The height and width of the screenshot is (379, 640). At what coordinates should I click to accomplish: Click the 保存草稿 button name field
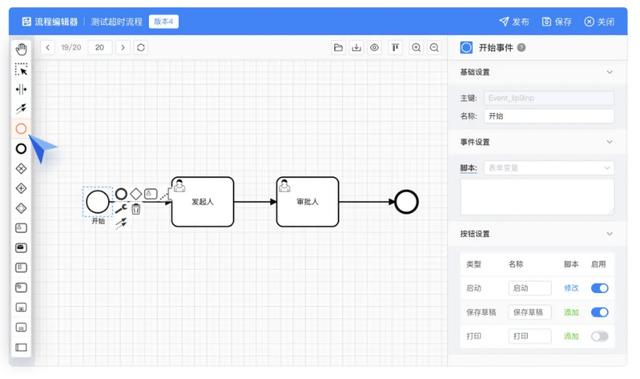pyautogui.click(x=530, y=312)
